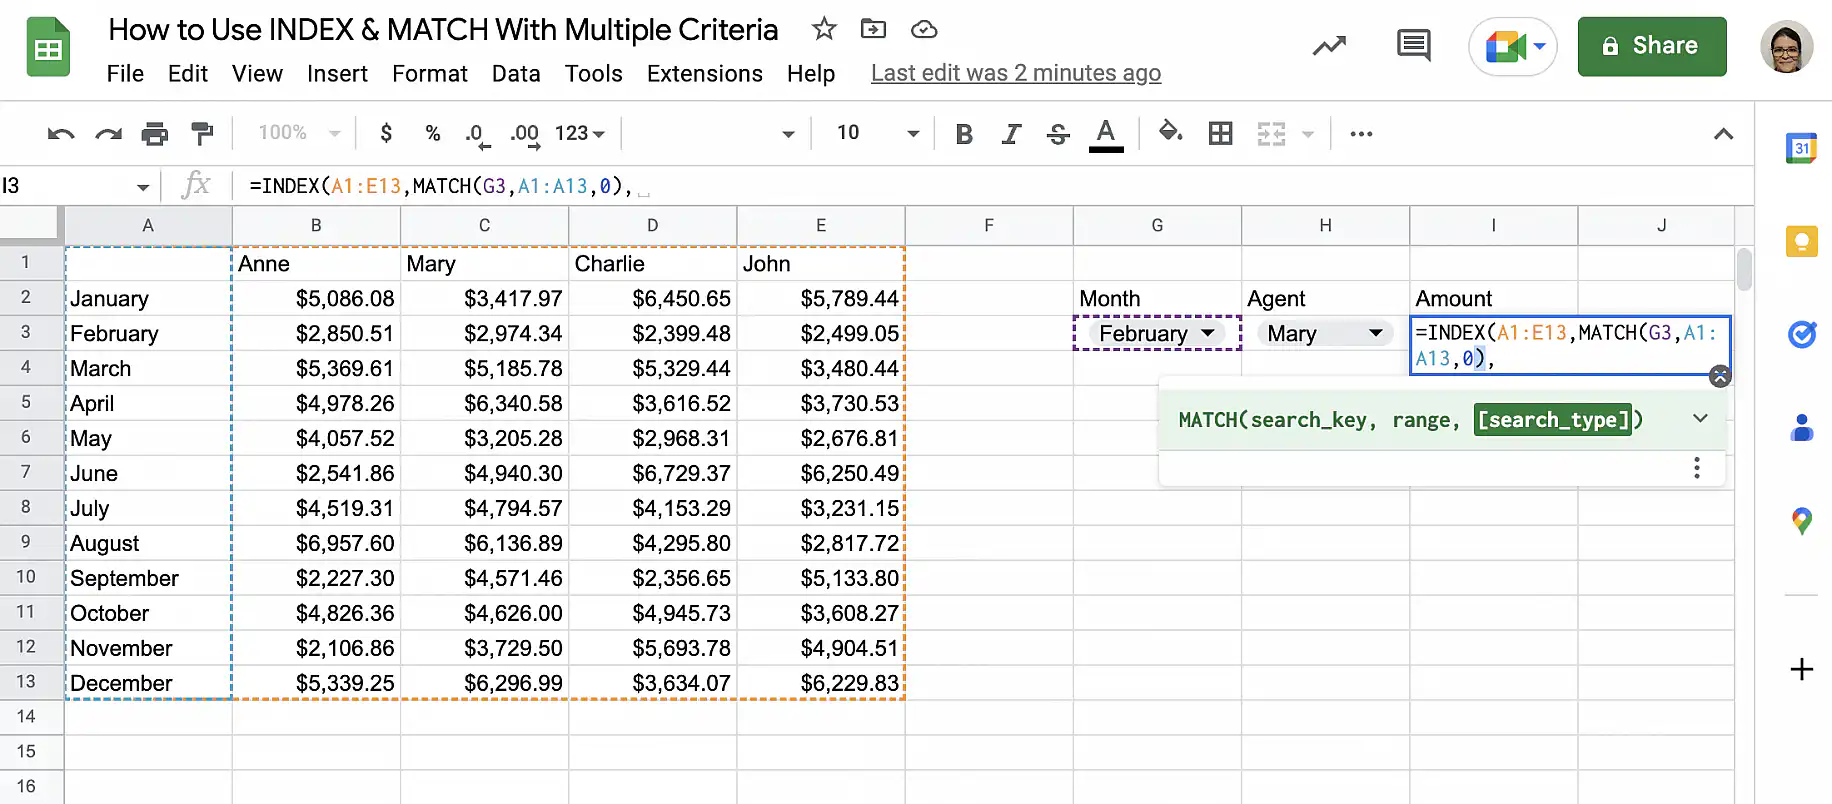Open Google Calendar side panel

[1801, 148]
